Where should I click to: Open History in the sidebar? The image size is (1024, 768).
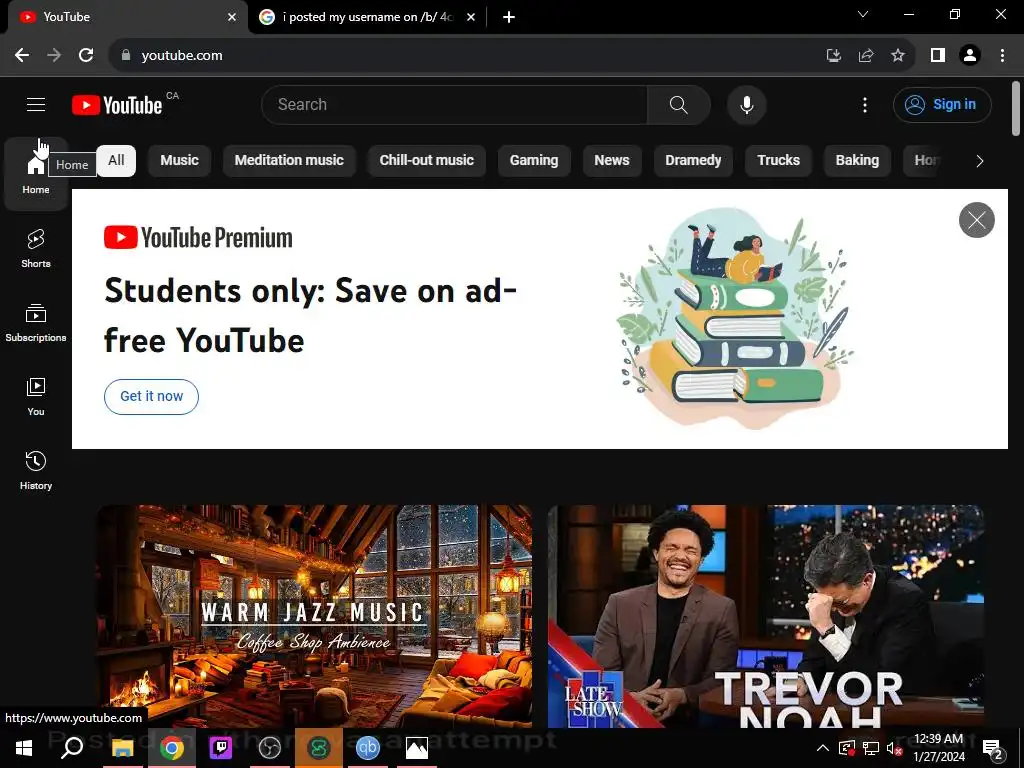coord(36,470)
